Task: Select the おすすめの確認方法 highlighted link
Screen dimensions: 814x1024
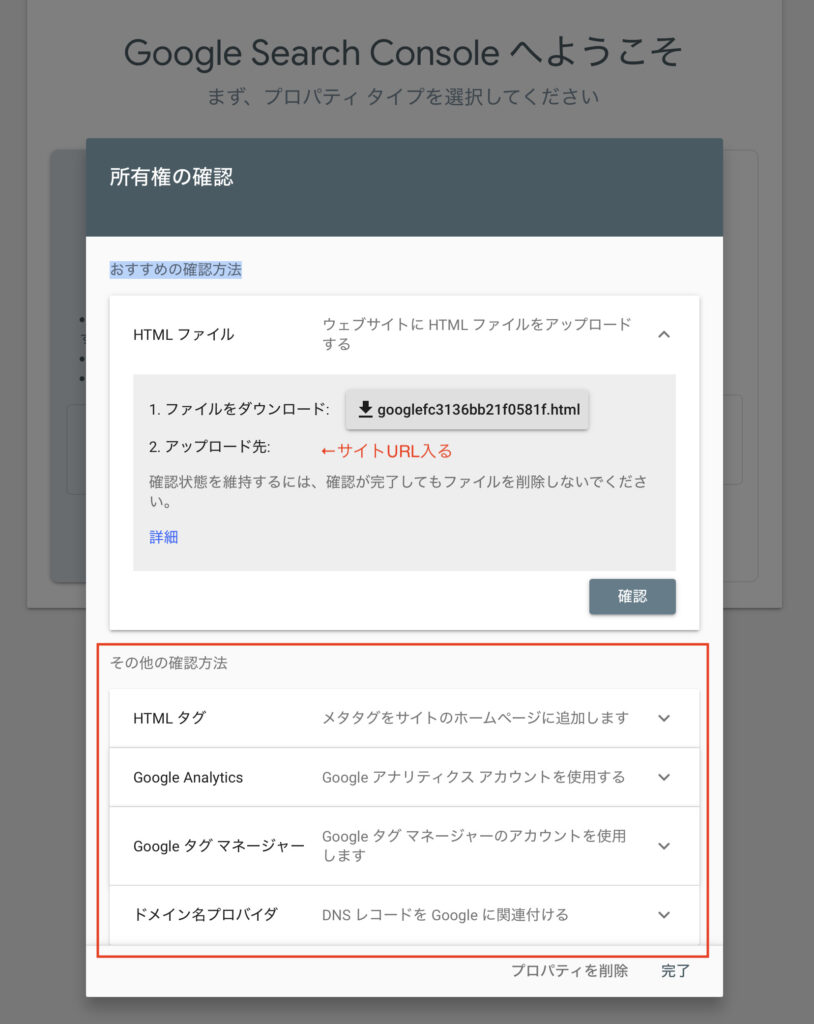Action: click(175, 270)
